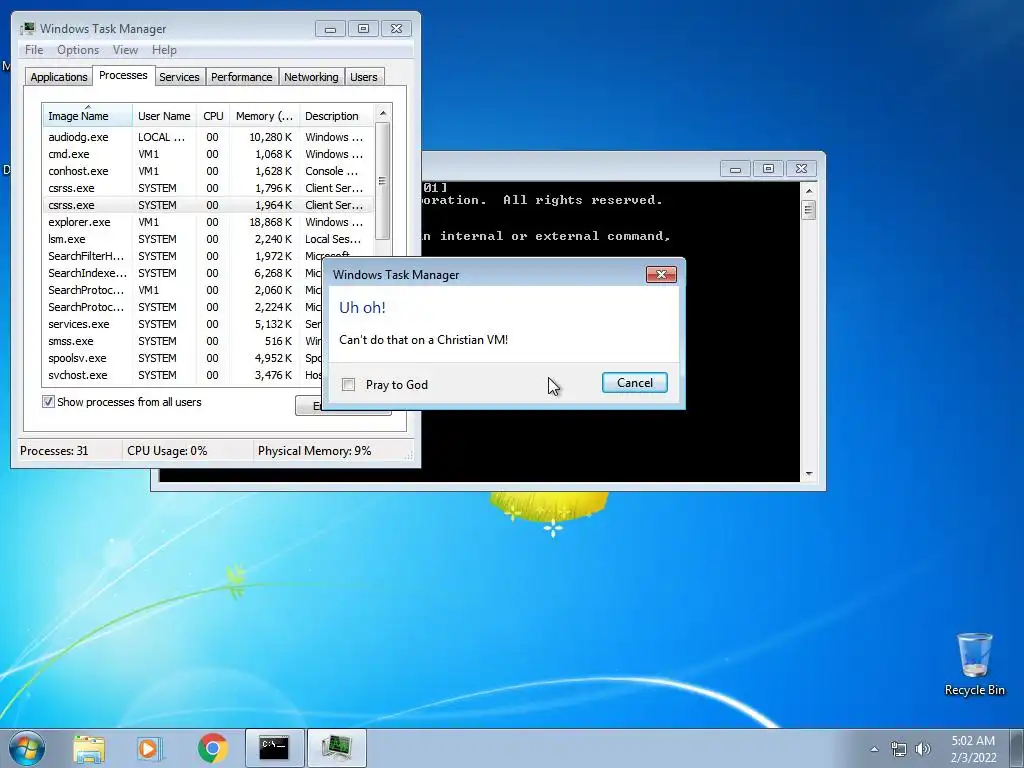Select the audiodg.exe process row
The width and height of the screenshot is (1024, 768).
pos(208,137)
